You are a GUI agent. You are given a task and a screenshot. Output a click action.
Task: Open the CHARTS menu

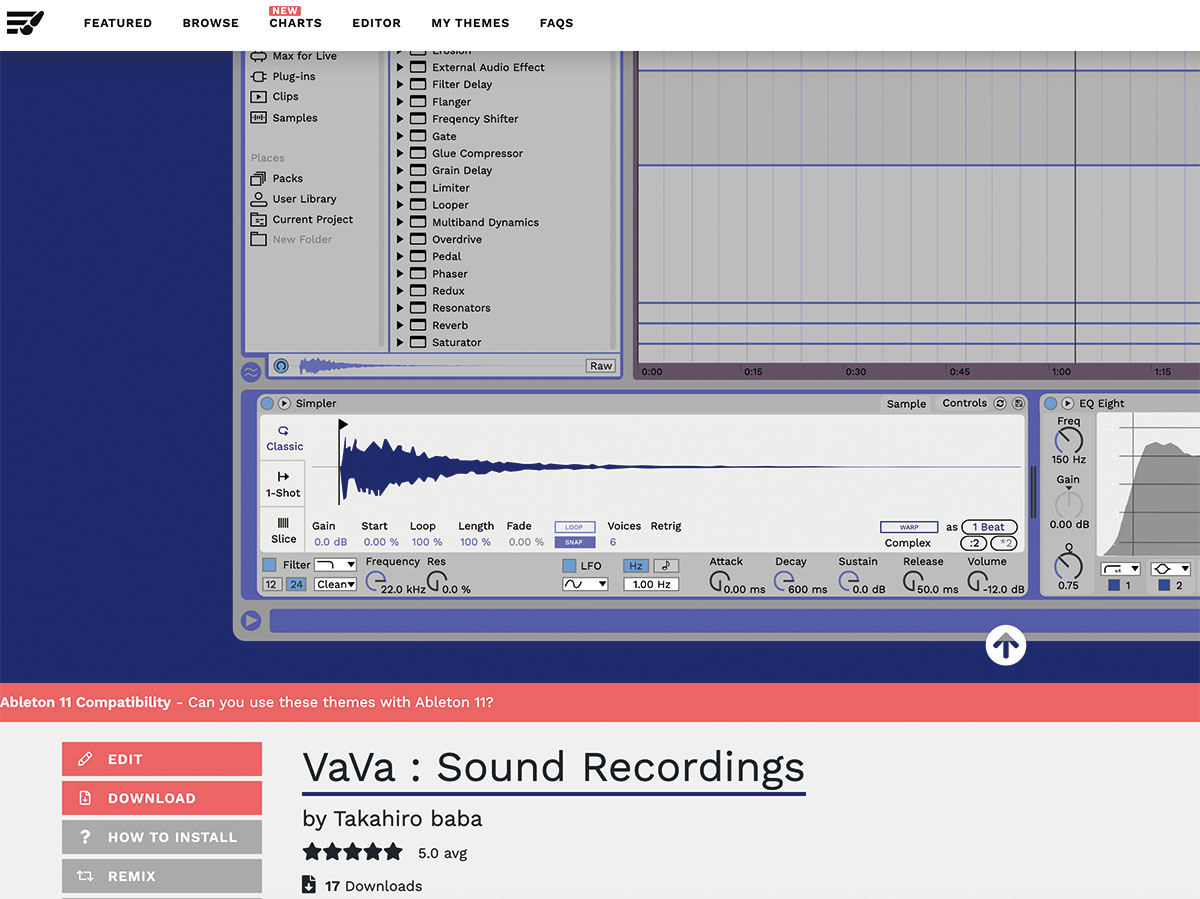click(296, 23)
